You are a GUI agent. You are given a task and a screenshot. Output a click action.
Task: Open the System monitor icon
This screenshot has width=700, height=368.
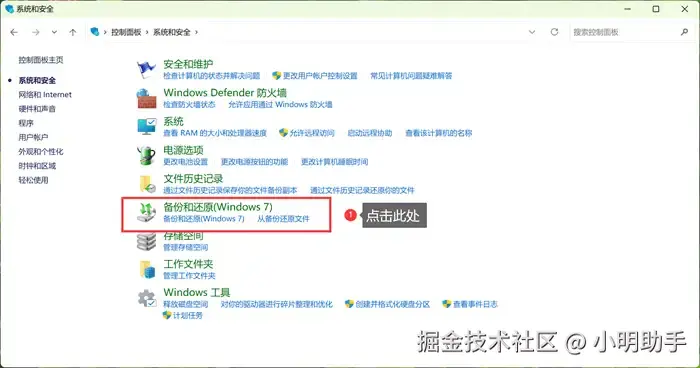click(146, 127)
